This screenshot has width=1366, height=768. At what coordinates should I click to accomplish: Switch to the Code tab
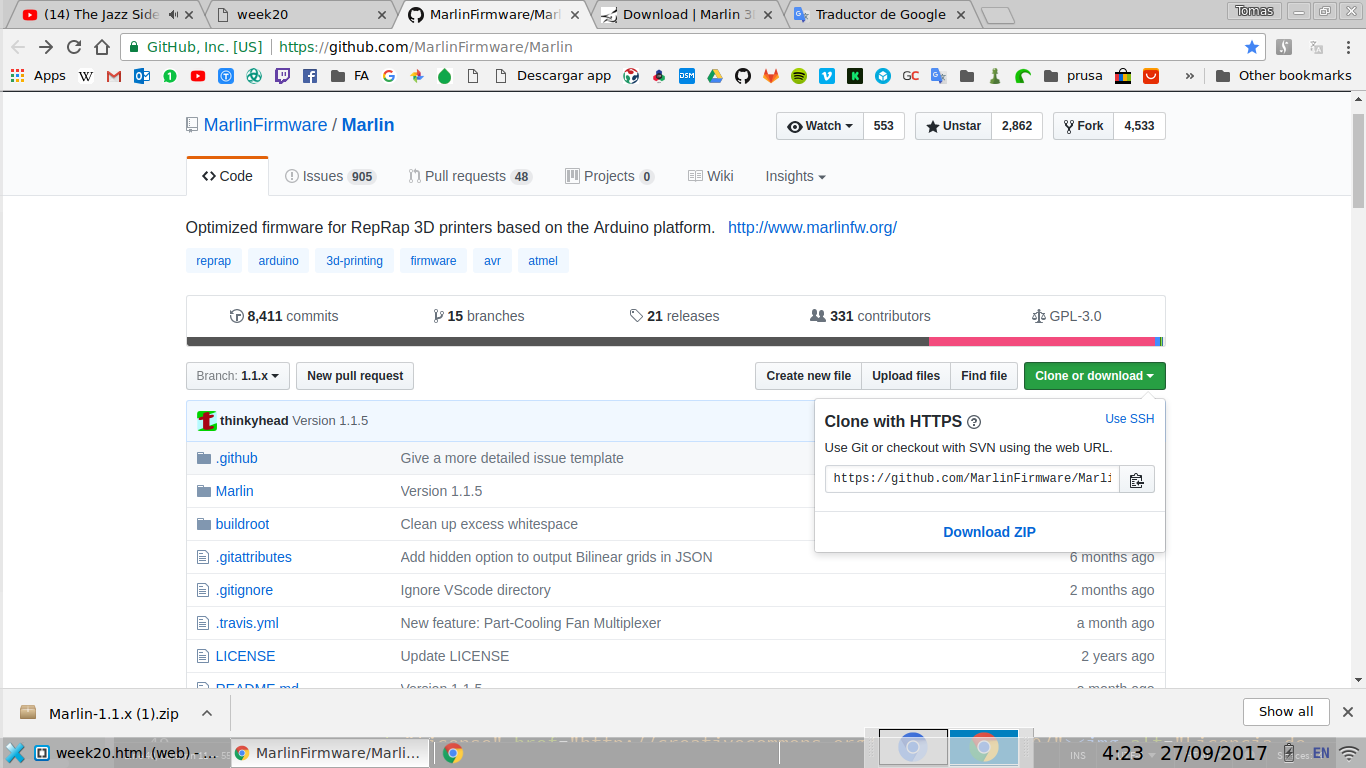click(227, 176)
